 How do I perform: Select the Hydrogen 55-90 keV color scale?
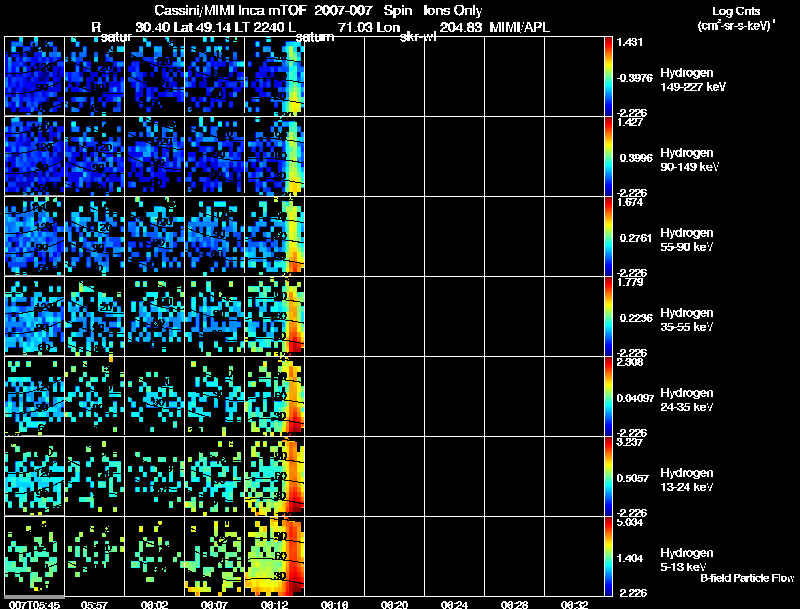(x=610, y=237)
